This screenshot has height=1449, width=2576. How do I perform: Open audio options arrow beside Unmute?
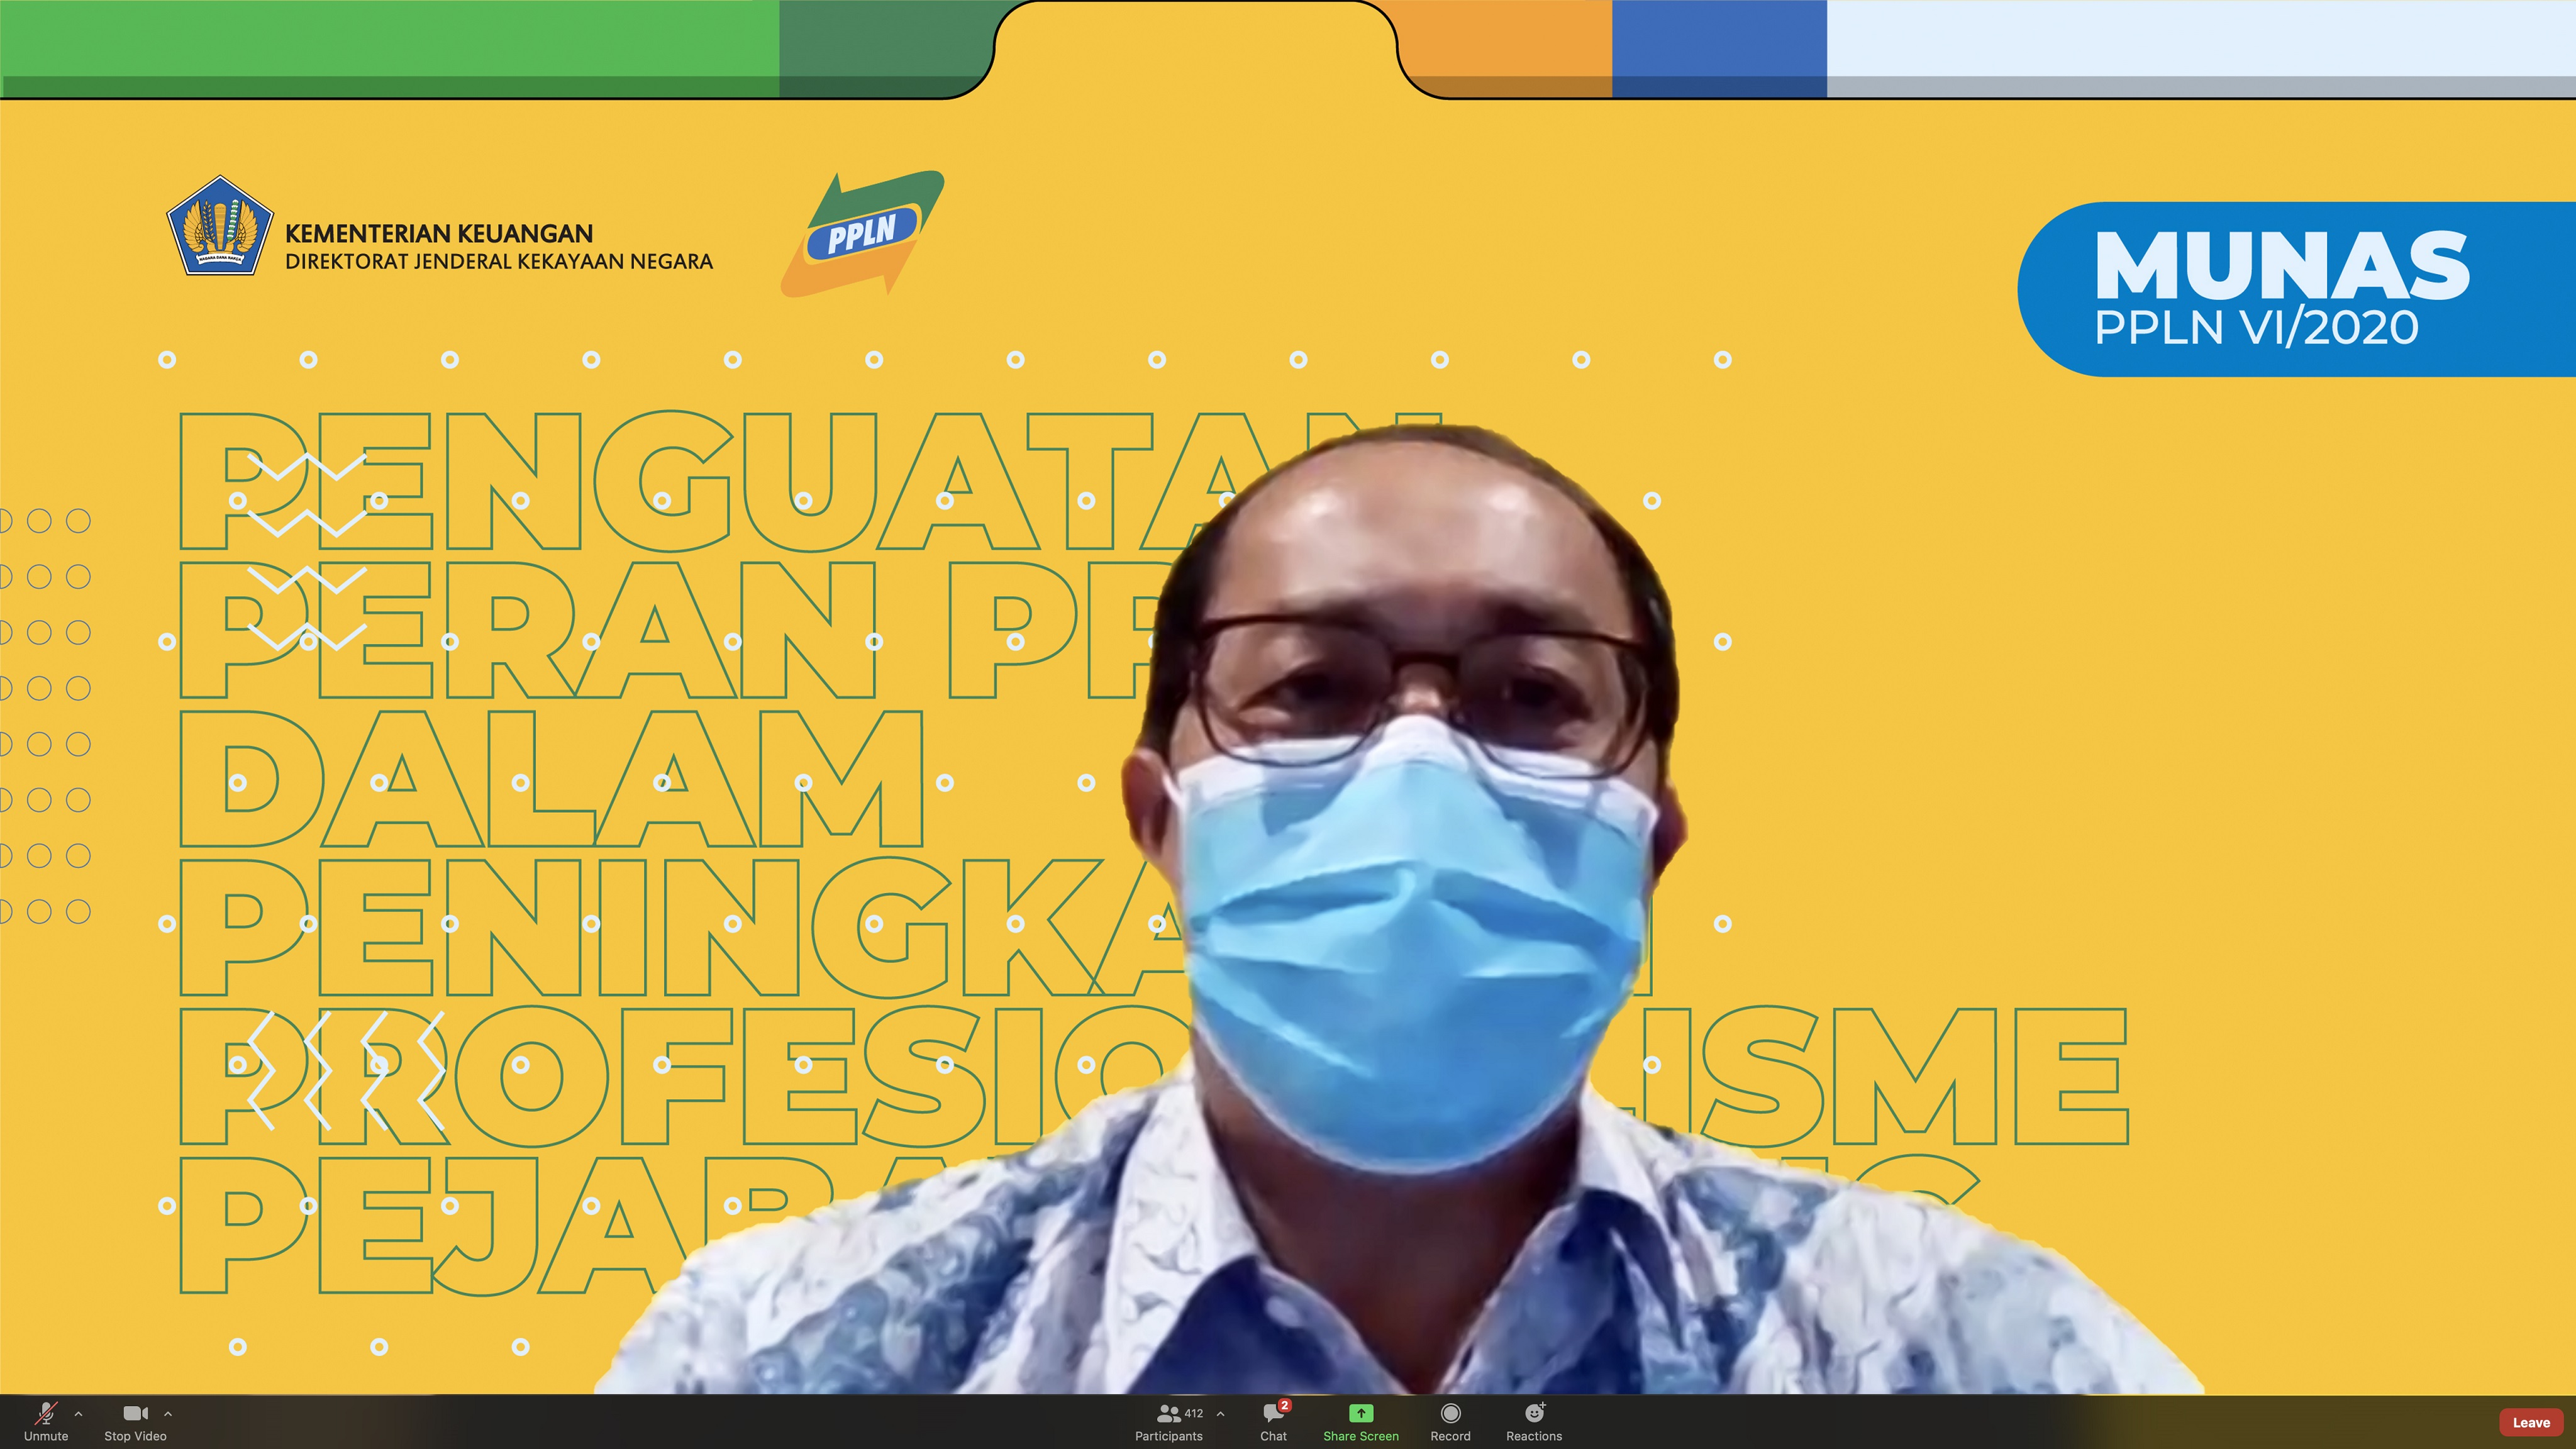pyautogui.click(x=79, y=1413)
